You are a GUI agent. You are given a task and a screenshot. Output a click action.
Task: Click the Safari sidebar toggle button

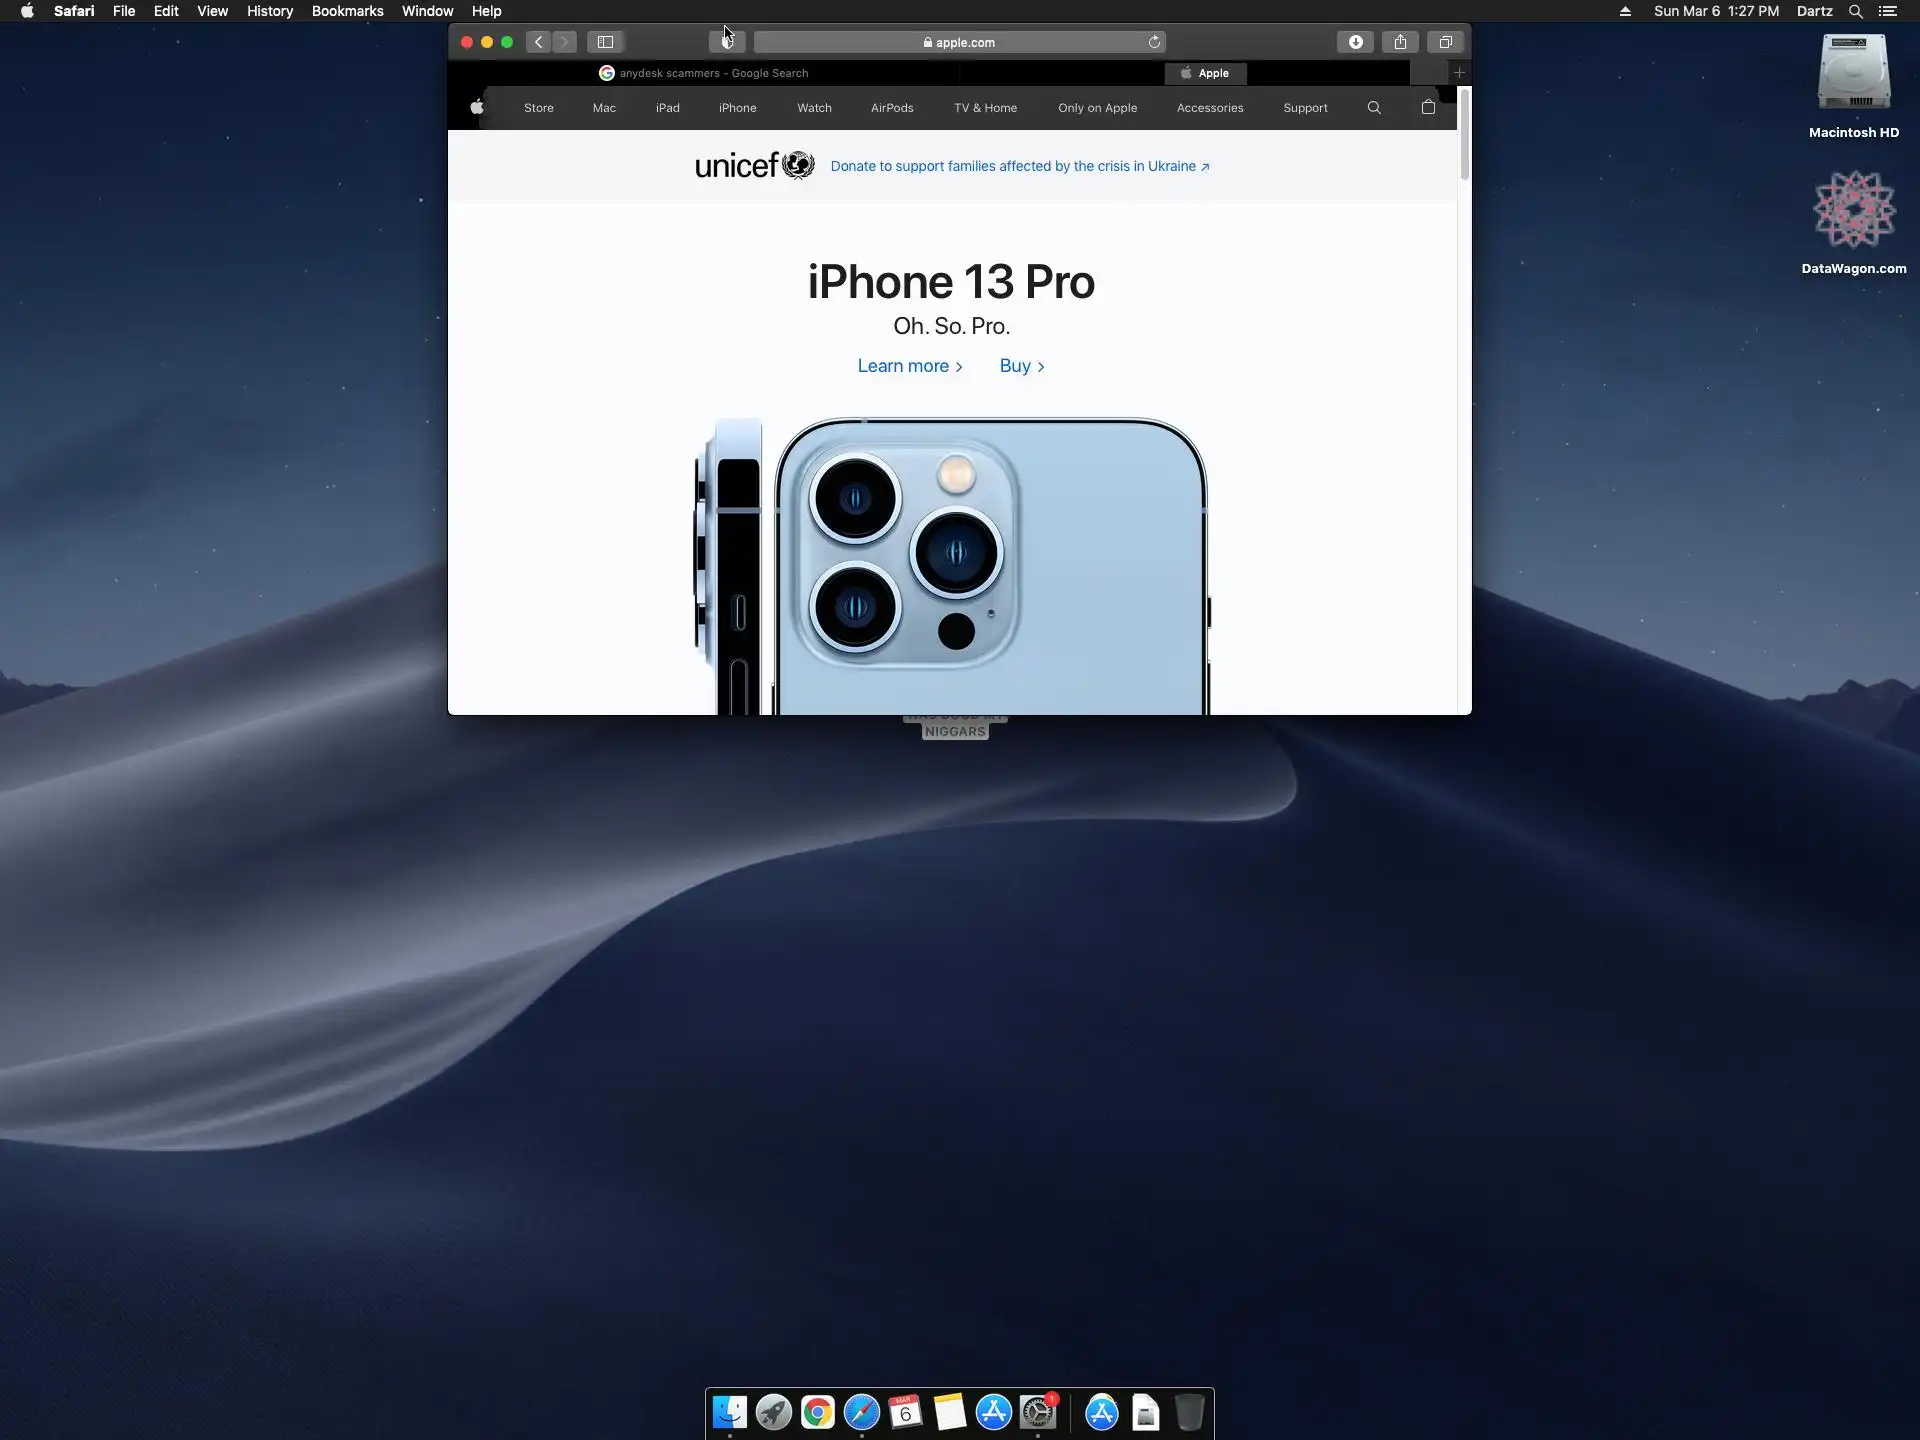(x=605, y=42)
